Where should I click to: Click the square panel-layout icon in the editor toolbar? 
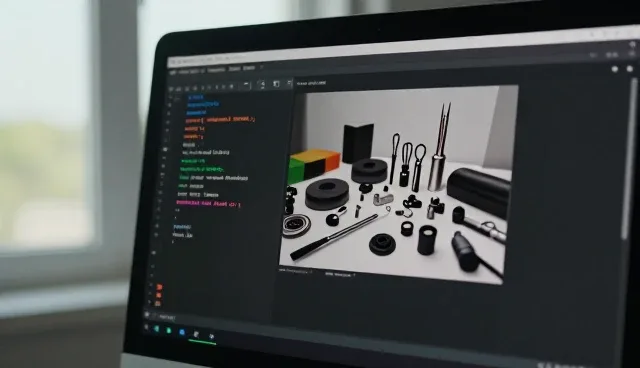276,84
